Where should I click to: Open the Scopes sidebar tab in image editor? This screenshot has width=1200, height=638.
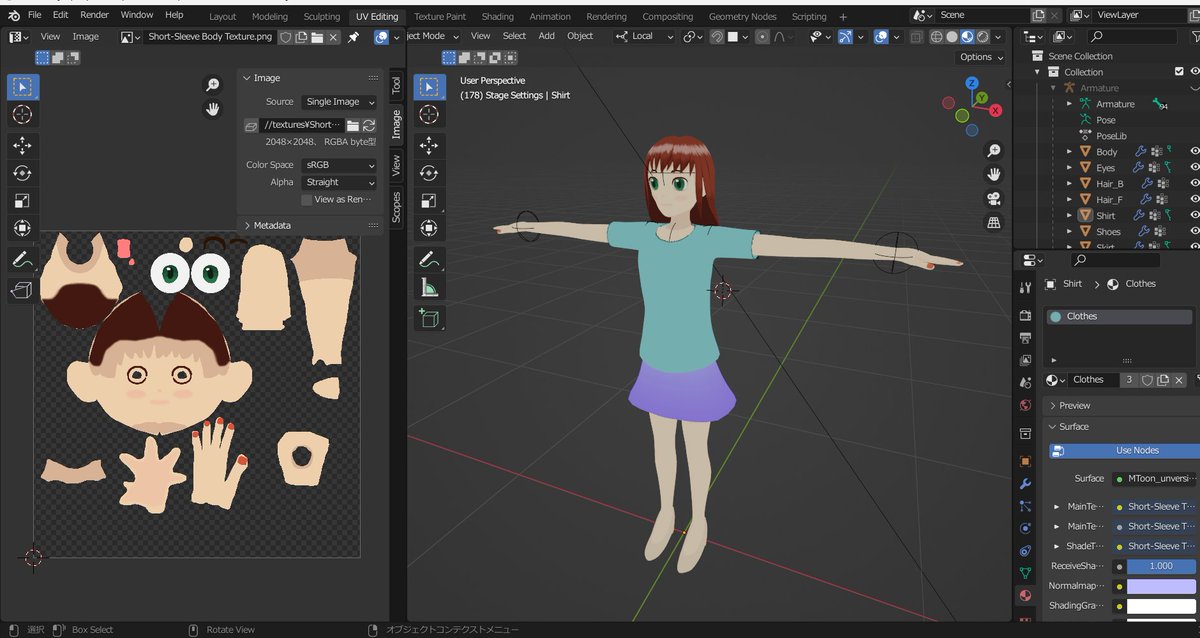[x=396, y=206]
